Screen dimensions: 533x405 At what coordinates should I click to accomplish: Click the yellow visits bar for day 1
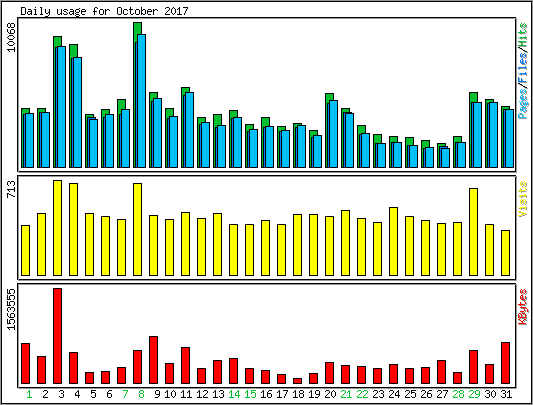25,250
